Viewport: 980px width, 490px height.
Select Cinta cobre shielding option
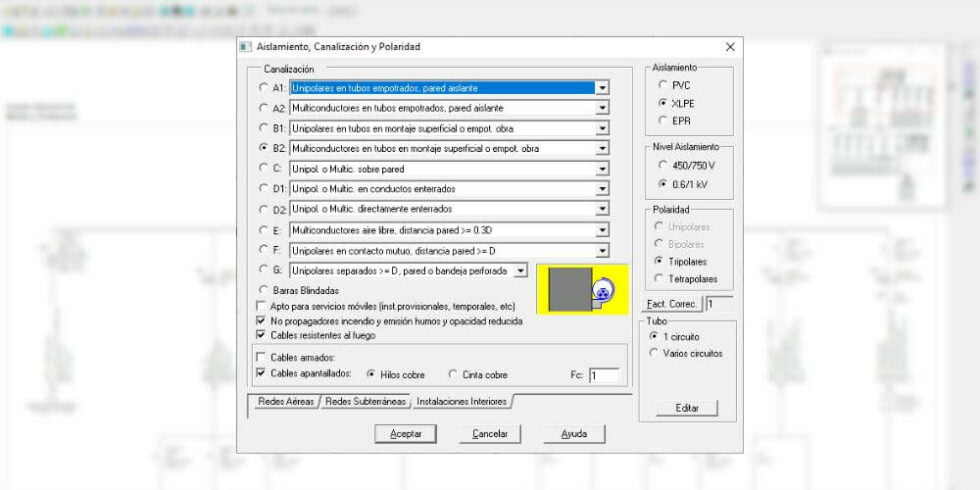click(453, 375)
